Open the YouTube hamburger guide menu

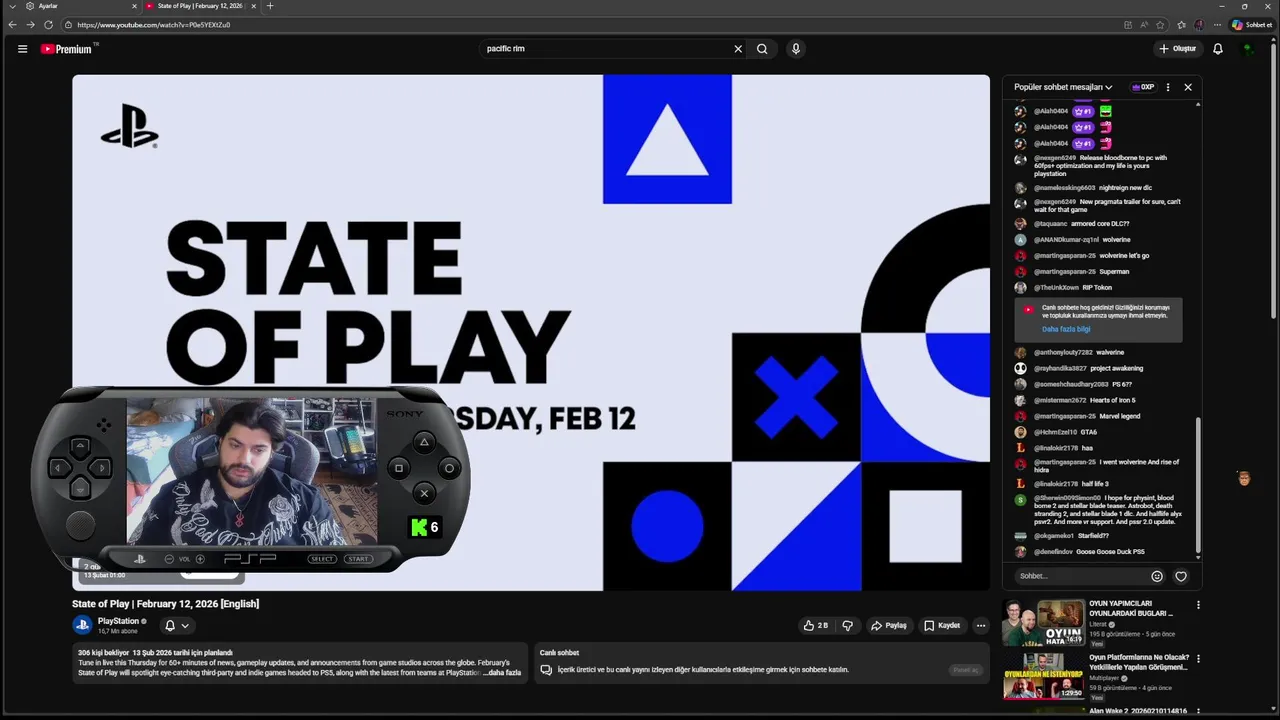click(22, 49)
